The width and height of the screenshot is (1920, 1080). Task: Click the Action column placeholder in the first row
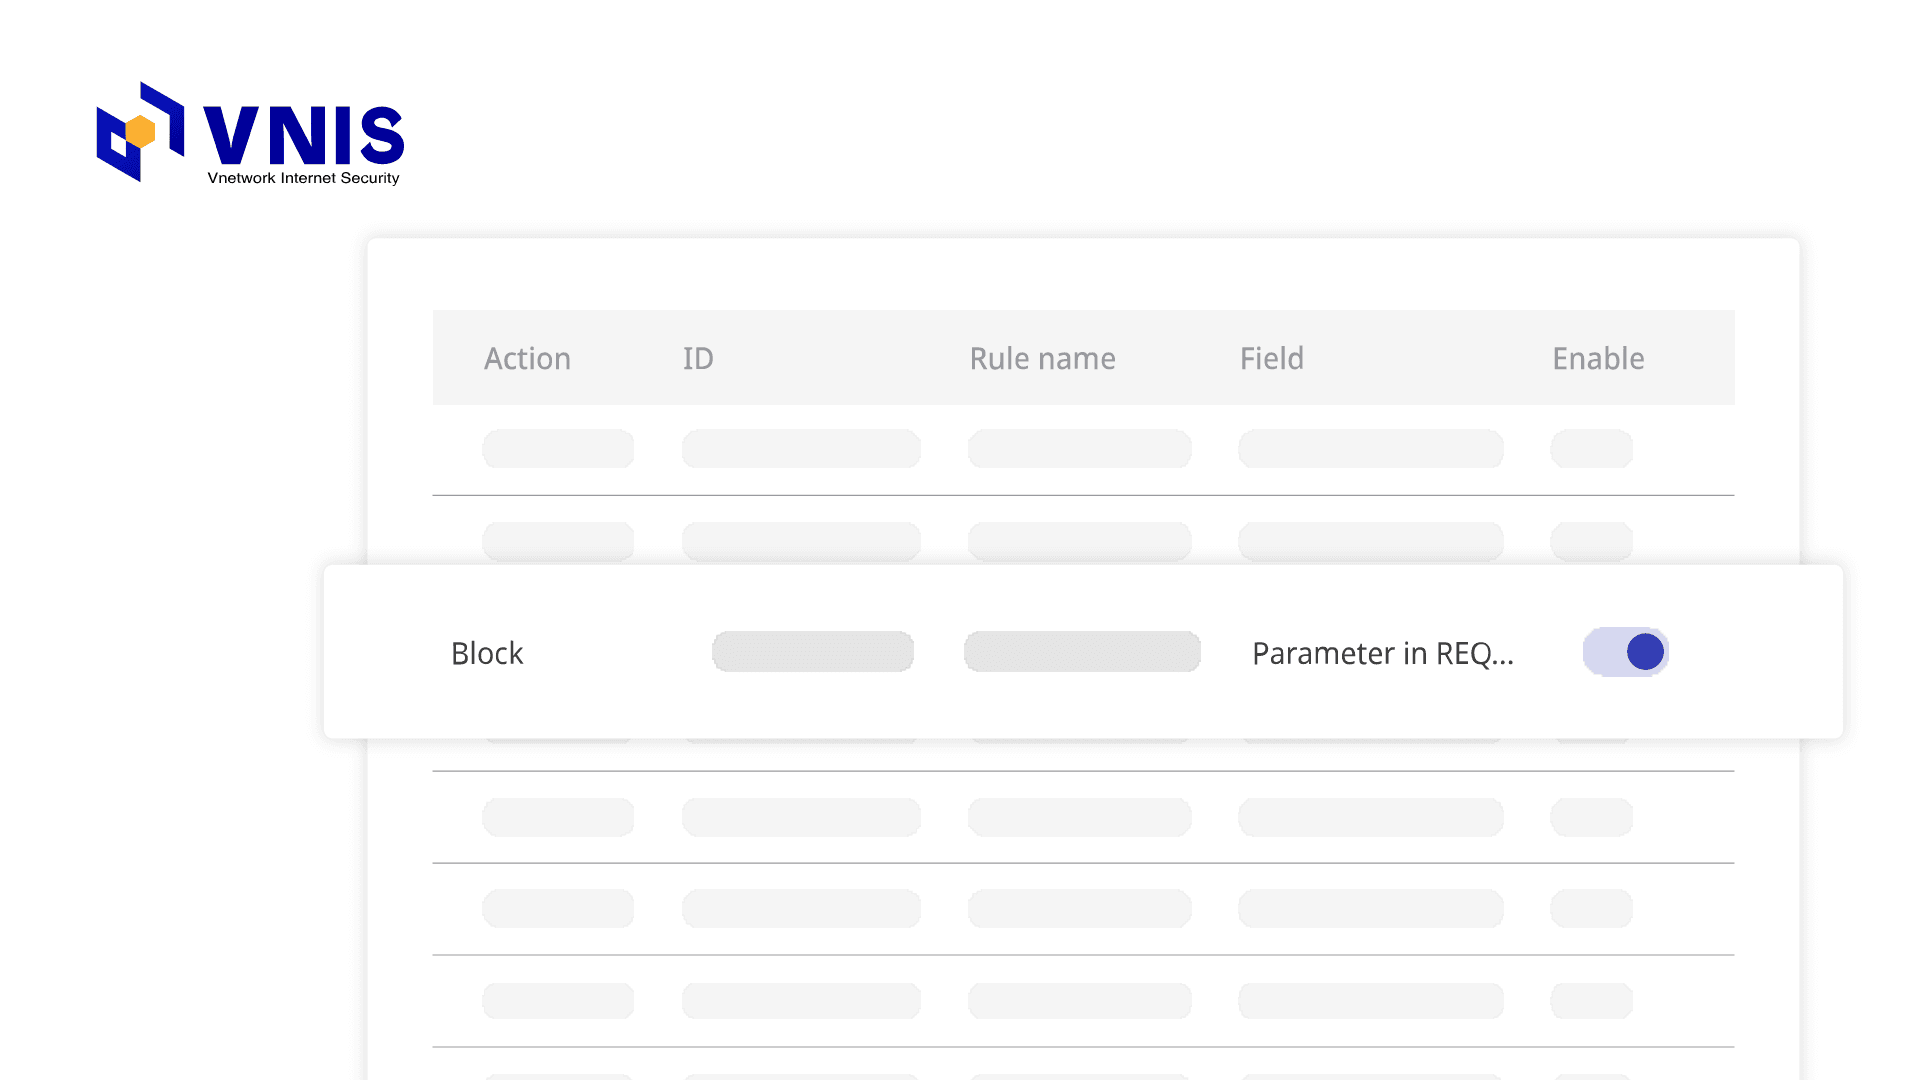557,448
